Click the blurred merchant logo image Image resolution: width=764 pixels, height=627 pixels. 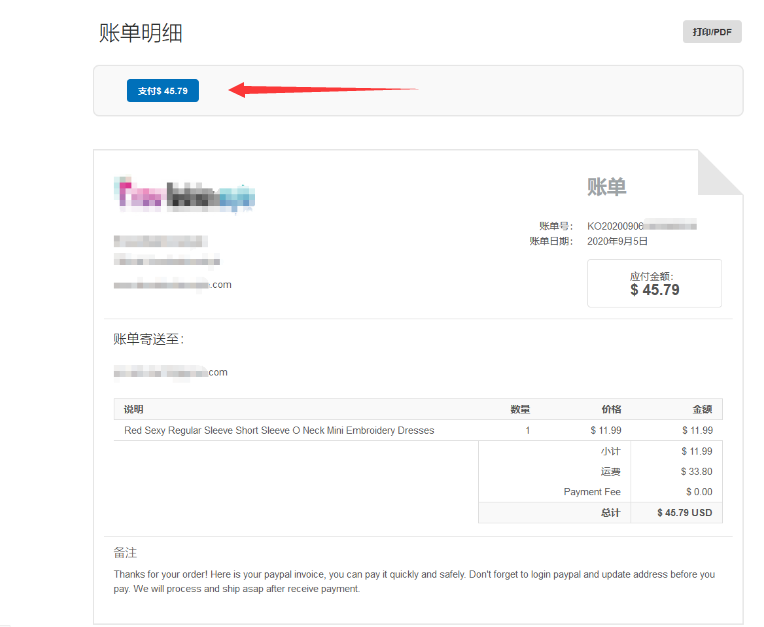click(x=185, y=196)
